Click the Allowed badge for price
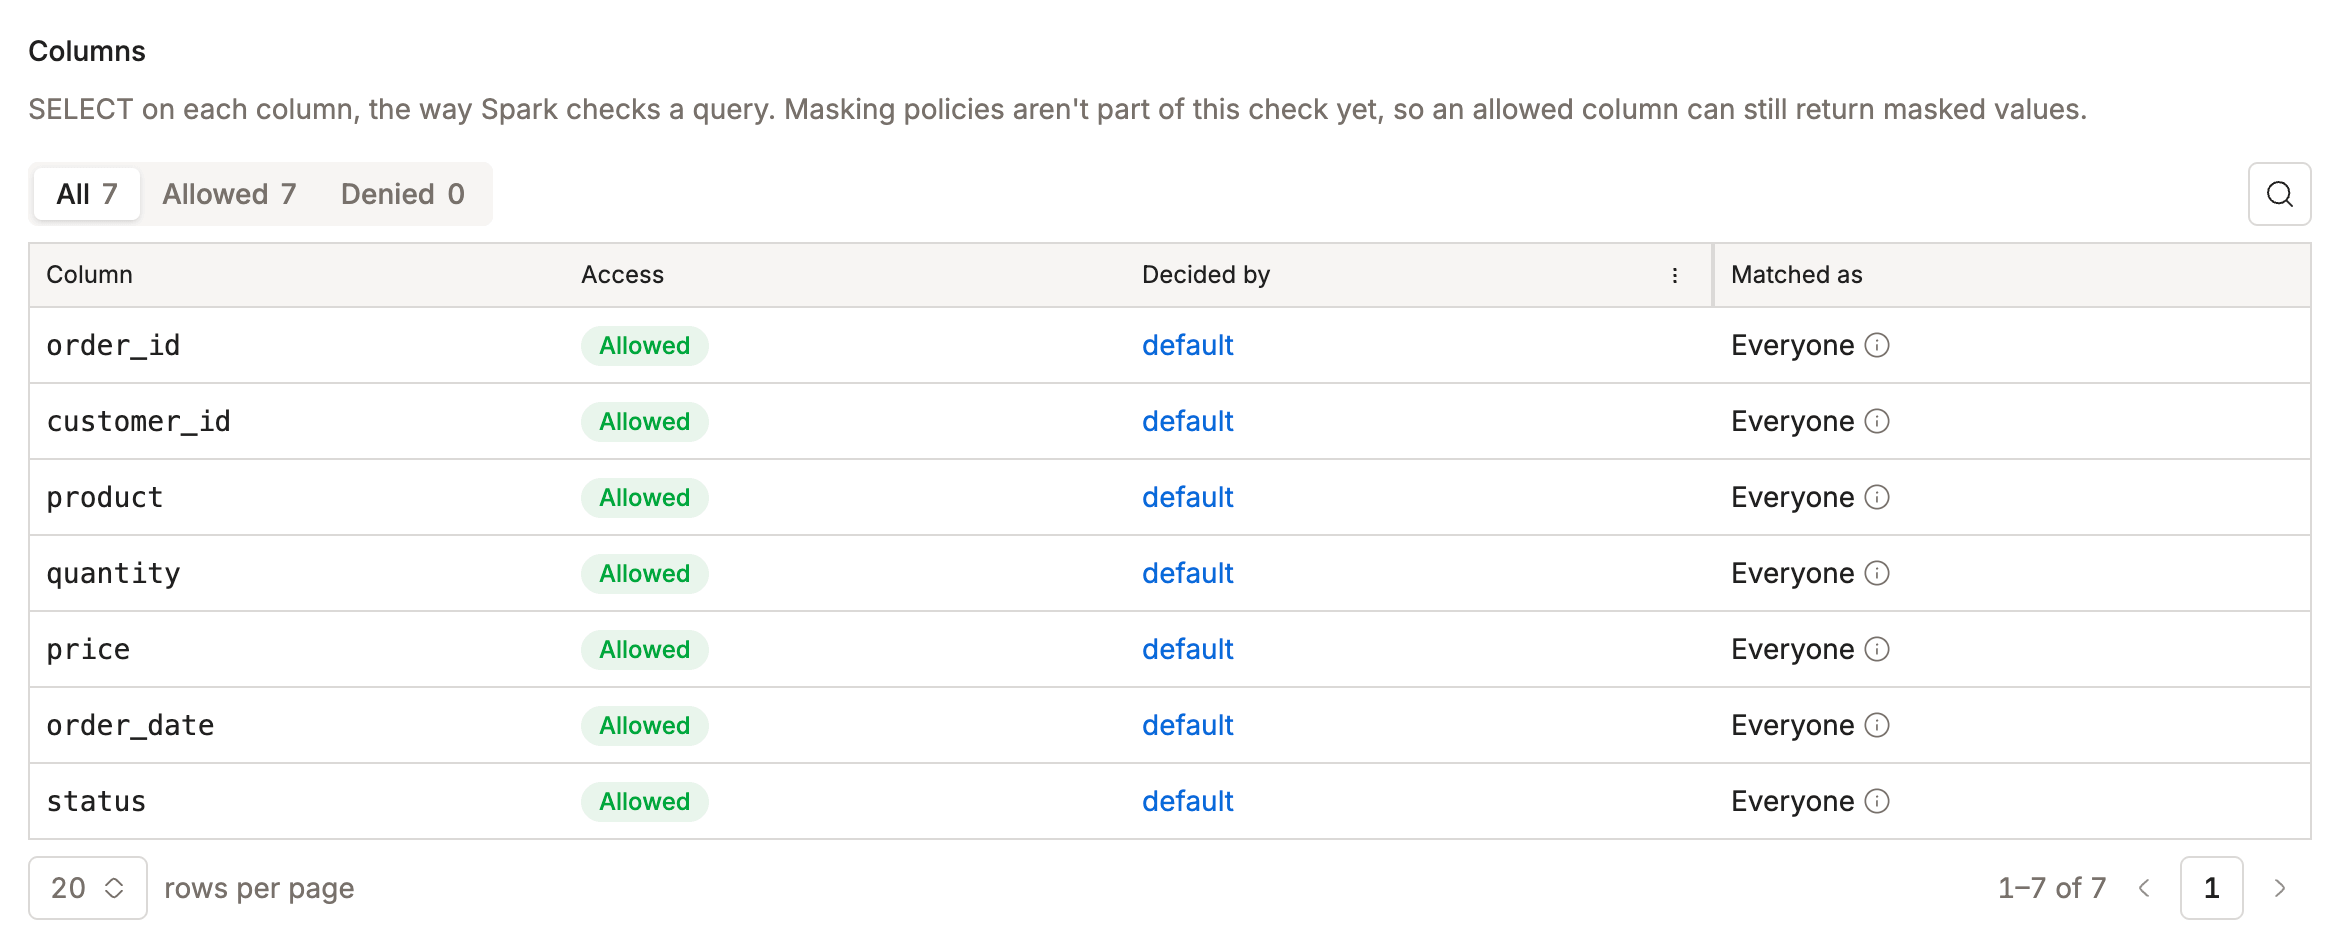Viewport: 2336px width, 944px height. click(645, 649)
